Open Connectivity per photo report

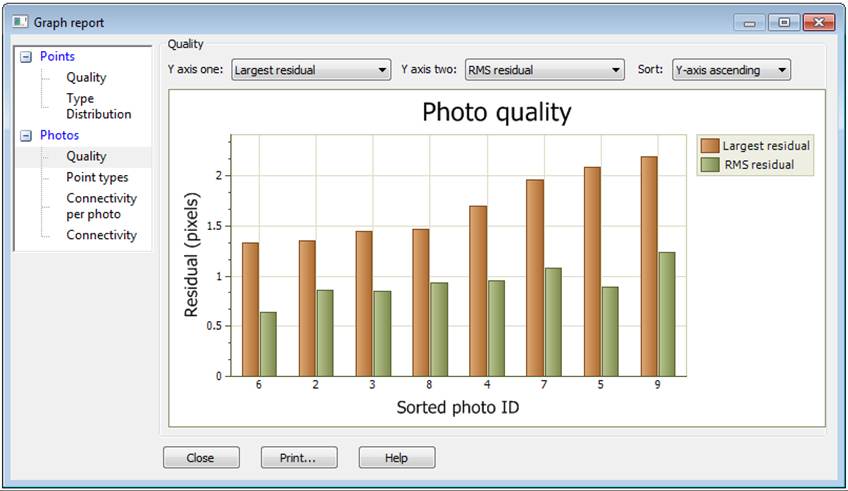pyautogui.click(x=101, y=206)
